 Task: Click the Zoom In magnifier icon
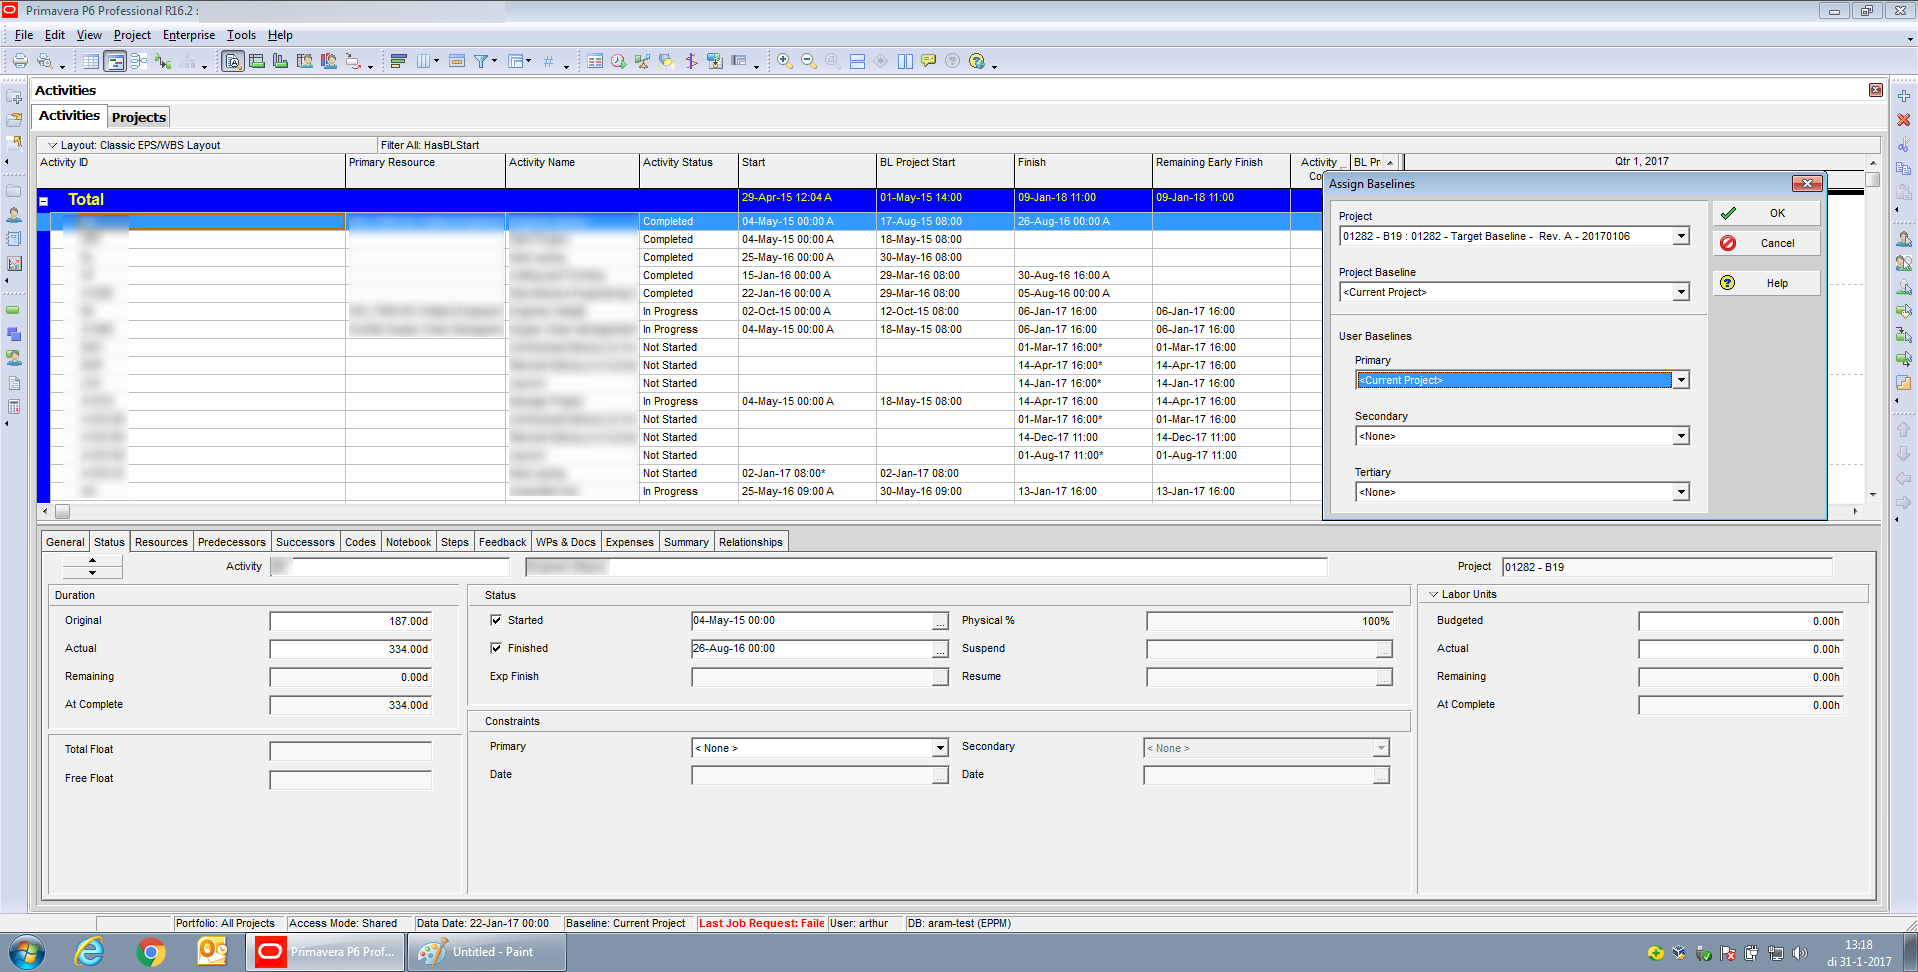coord(785,61)
